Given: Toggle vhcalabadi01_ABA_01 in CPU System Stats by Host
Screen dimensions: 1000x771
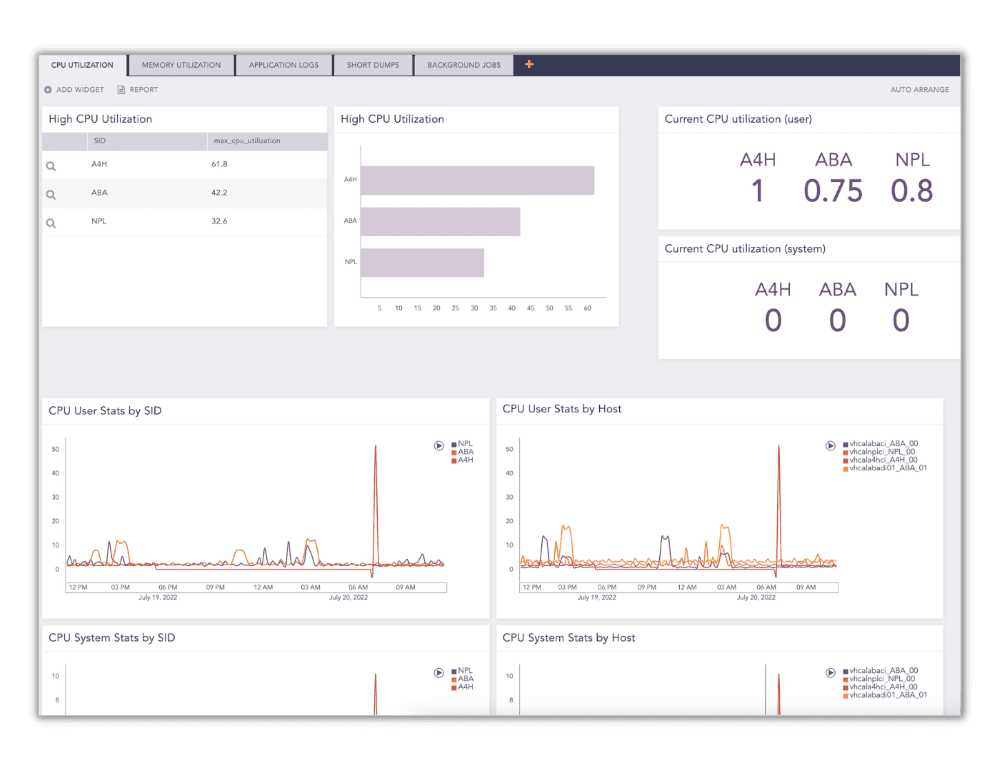Looking at the screenshot, I should pos(885,695).
